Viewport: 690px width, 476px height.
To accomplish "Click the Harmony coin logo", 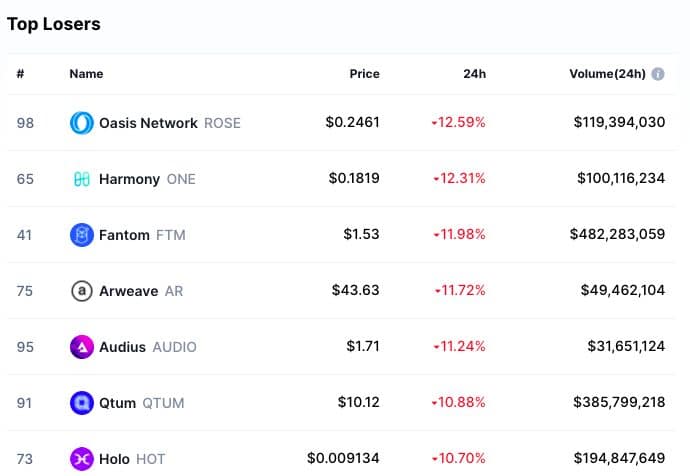I will click(x=82, y=179).
